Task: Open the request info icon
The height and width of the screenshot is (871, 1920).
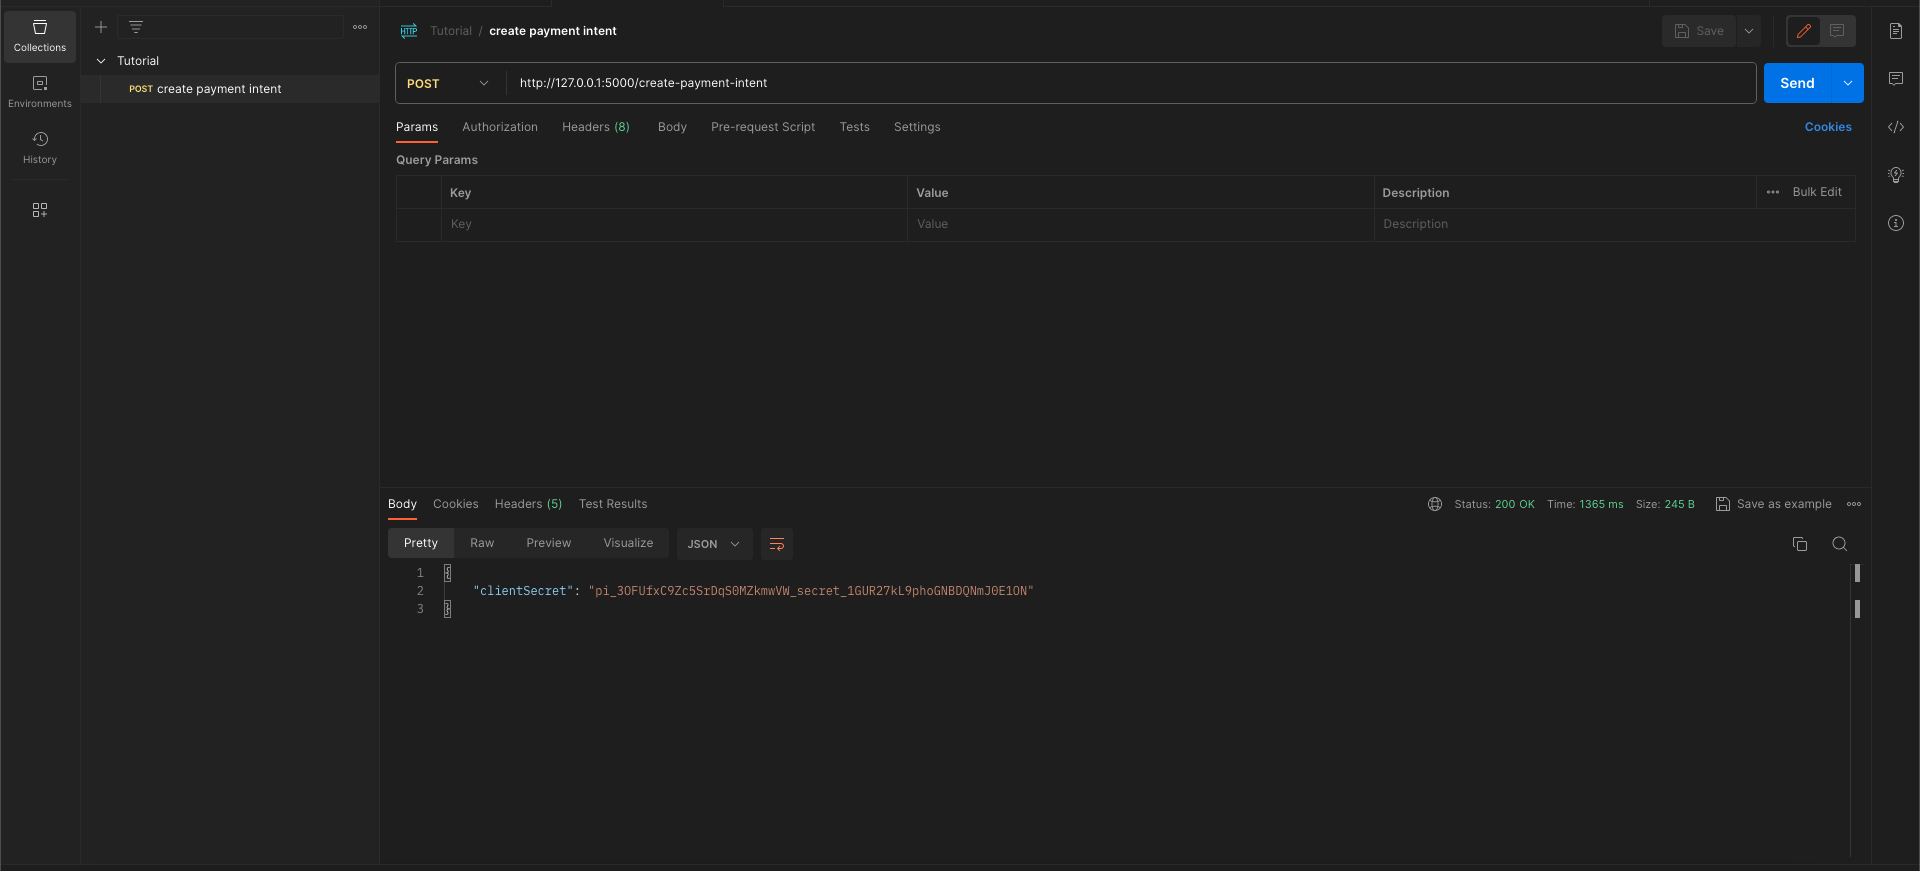Action: click(x=1895, y=223)
